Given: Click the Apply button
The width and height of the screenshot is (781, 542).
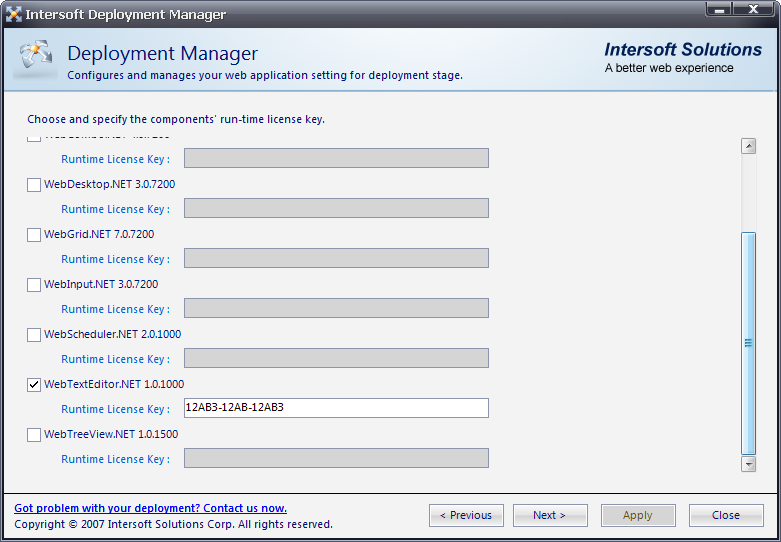Looking at the screenshot, I should click(x=638, y=515).
